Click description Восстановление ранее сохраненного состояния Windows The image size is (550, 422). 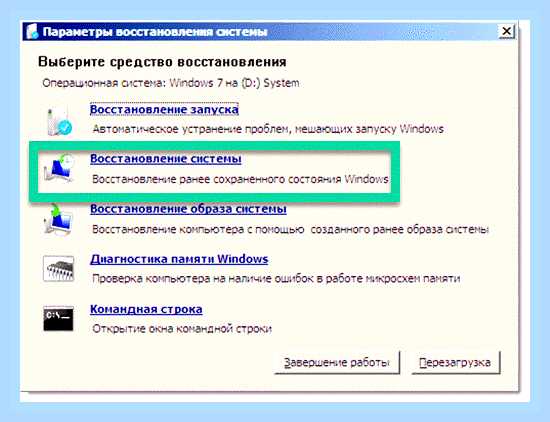[240, 179]
